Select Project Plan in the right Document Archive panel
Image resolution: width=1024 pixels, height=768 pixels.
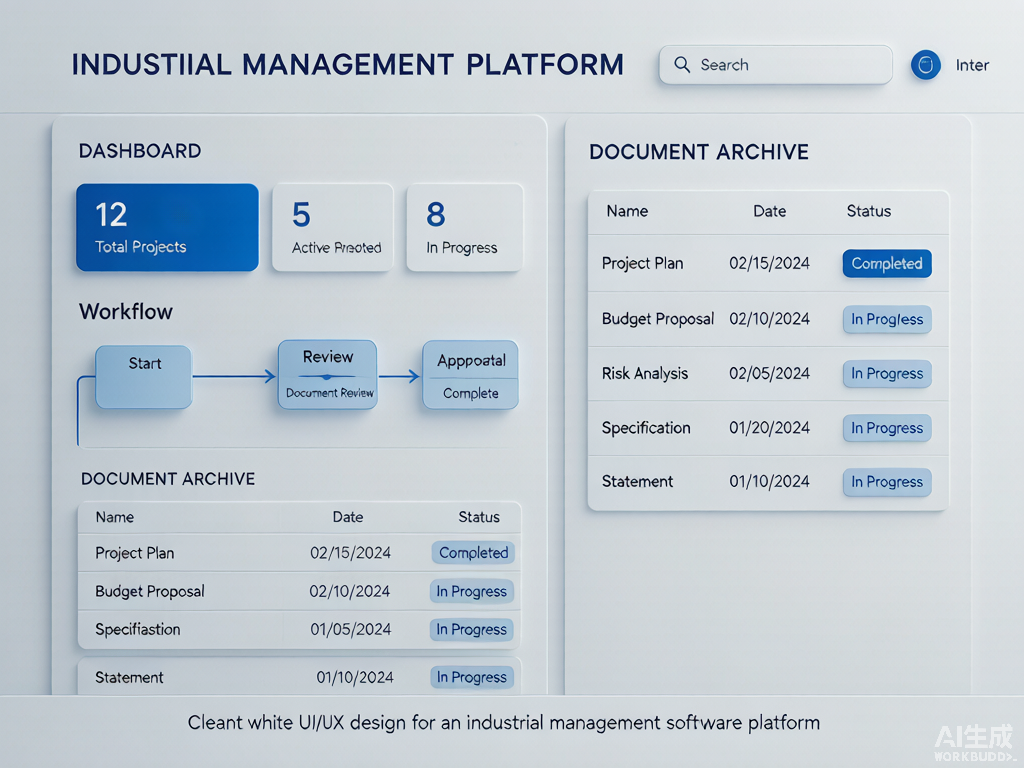[768, 263]
